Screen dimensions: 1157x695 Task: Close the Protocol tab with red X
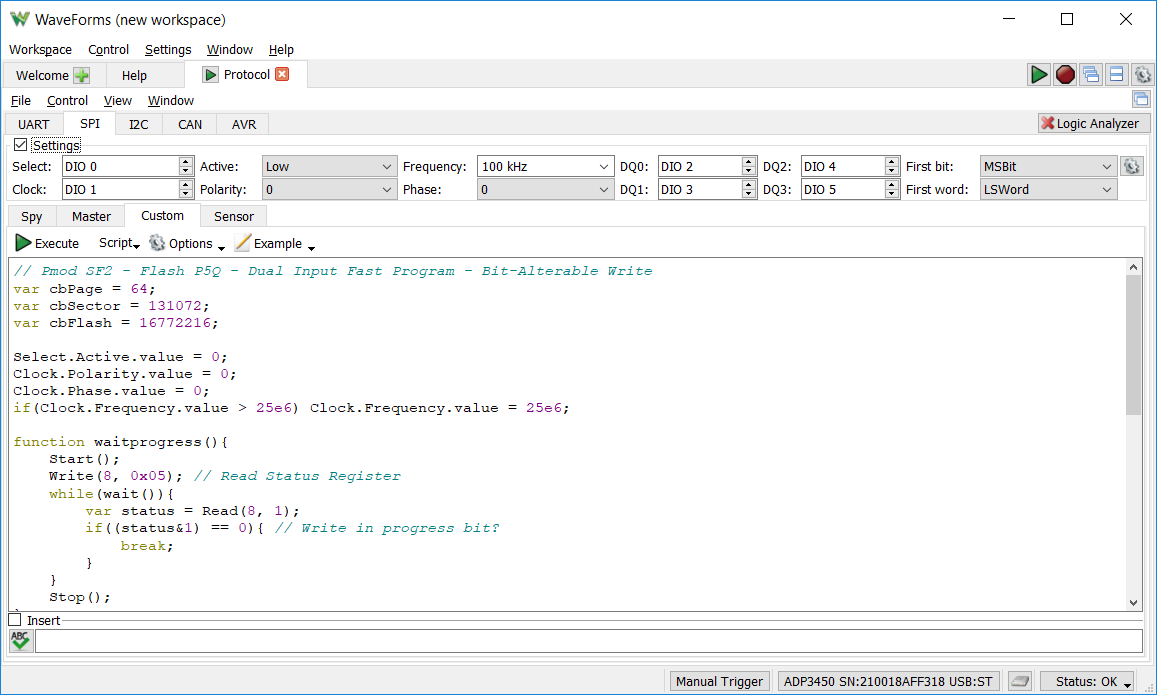click(x=282, y=75)
